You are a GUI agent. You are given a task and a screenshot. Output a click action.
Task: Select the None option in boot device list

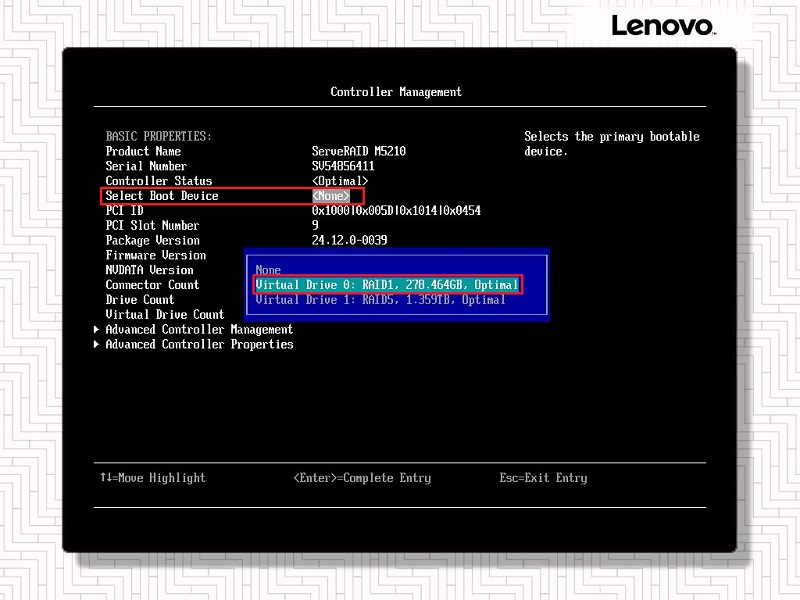tap(268, 270)
